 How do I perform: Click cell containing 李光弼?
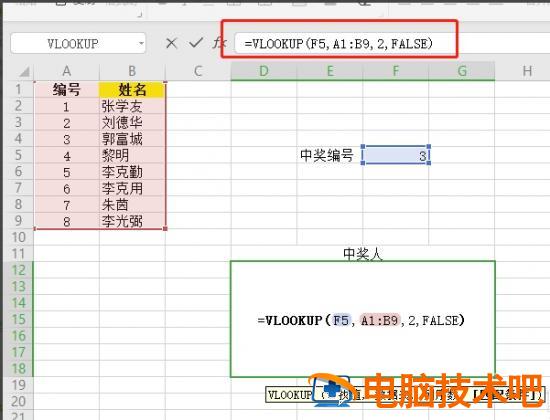132,221
